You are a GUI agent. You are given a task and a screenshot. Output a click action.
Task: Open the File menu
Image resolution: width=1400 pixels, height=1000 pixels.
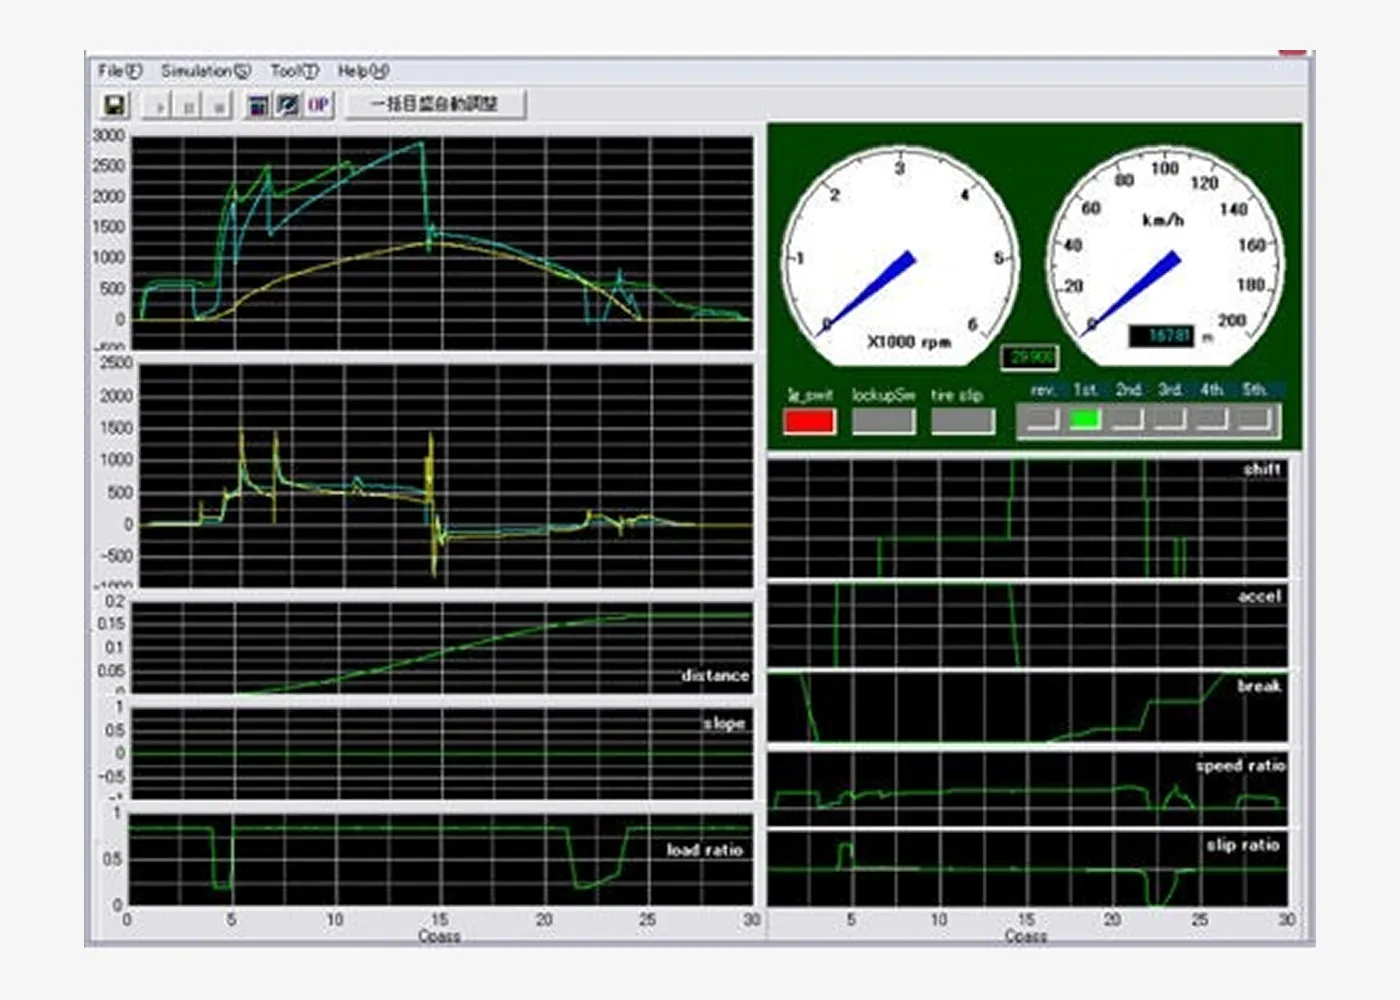[119, 71]
